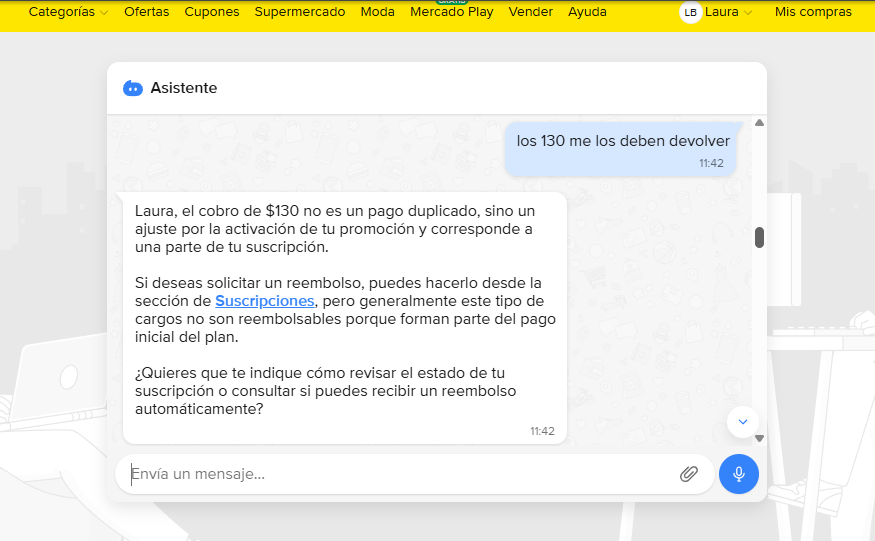Click the 11:42 timestamp on the assistant reply
The height and width of the screenshot is (541, 875).
(542, 431)
